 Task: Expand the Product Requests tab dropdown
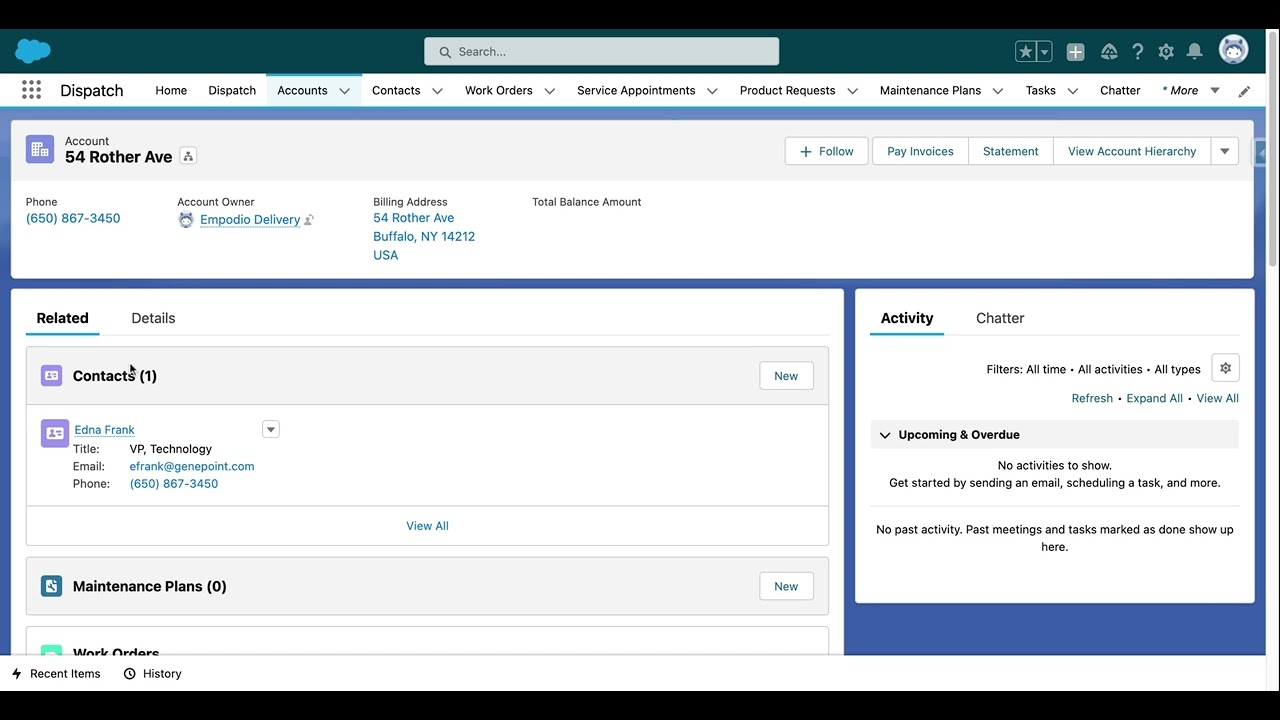(852, 91)
